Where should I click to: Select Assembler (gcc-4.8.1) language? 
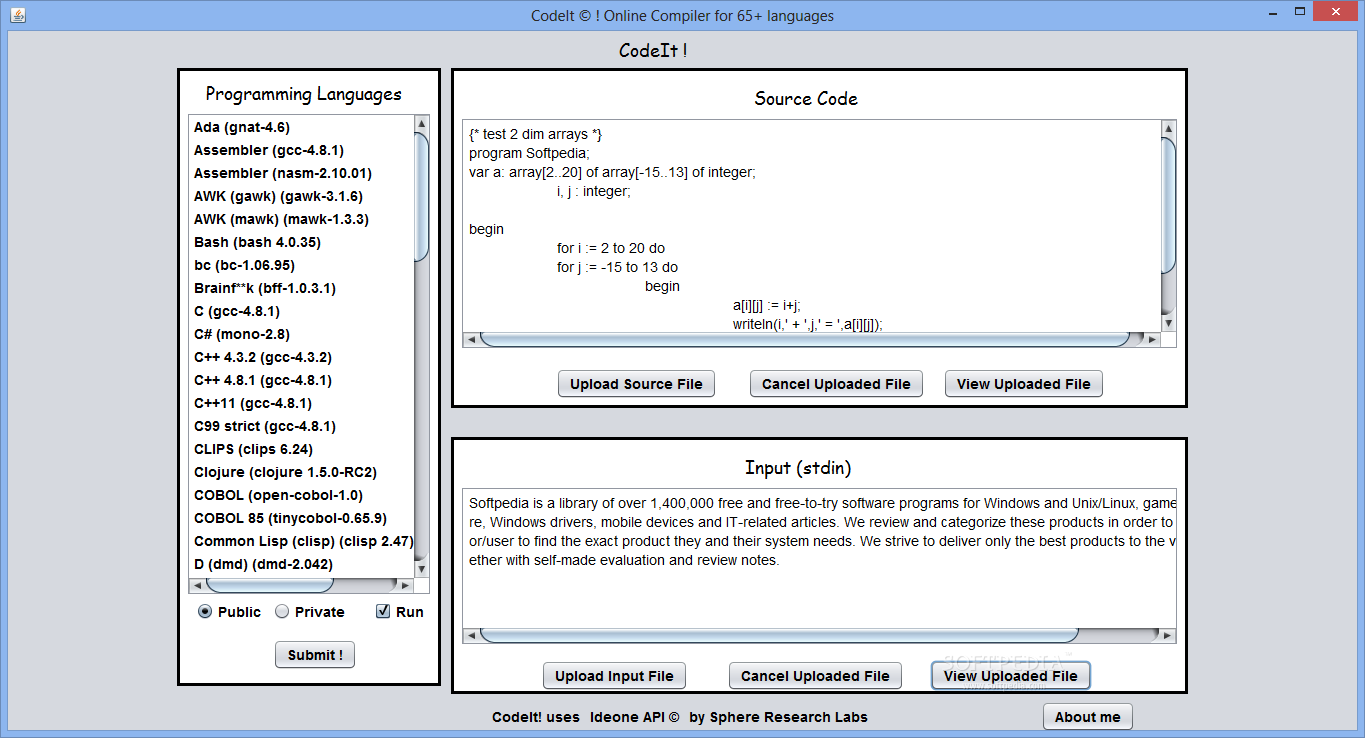click(301, 150)
